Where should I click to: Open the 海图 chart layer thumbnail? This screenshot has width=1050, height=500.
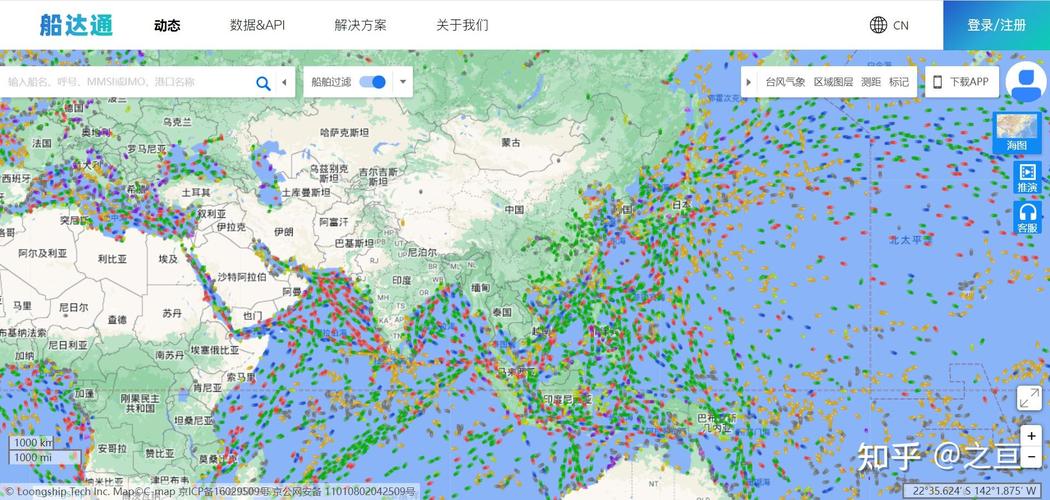pos(1018,134)
